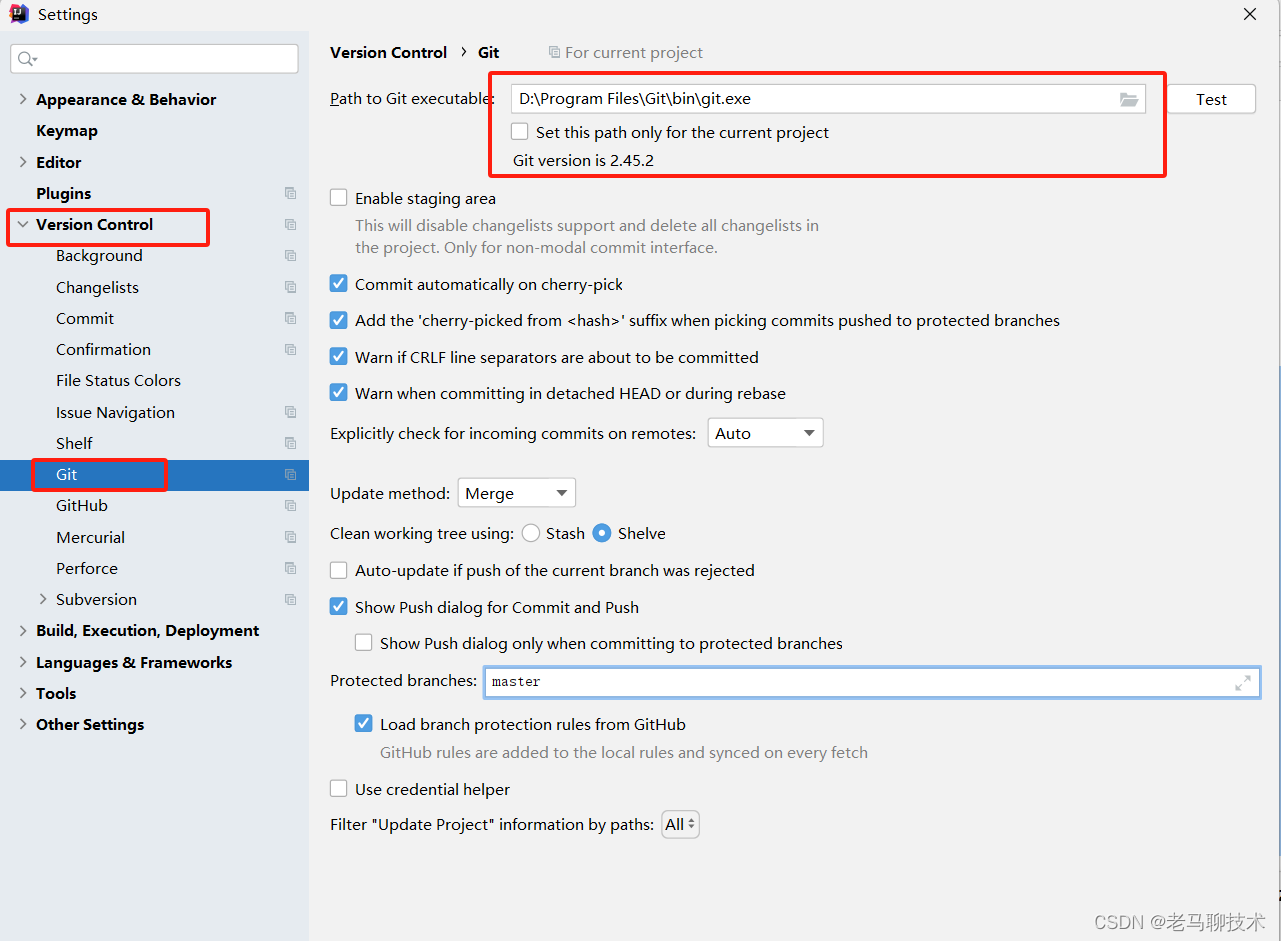
Task: Enable the 'Use credential helper' checkbox
Action: tap(339, 789)
